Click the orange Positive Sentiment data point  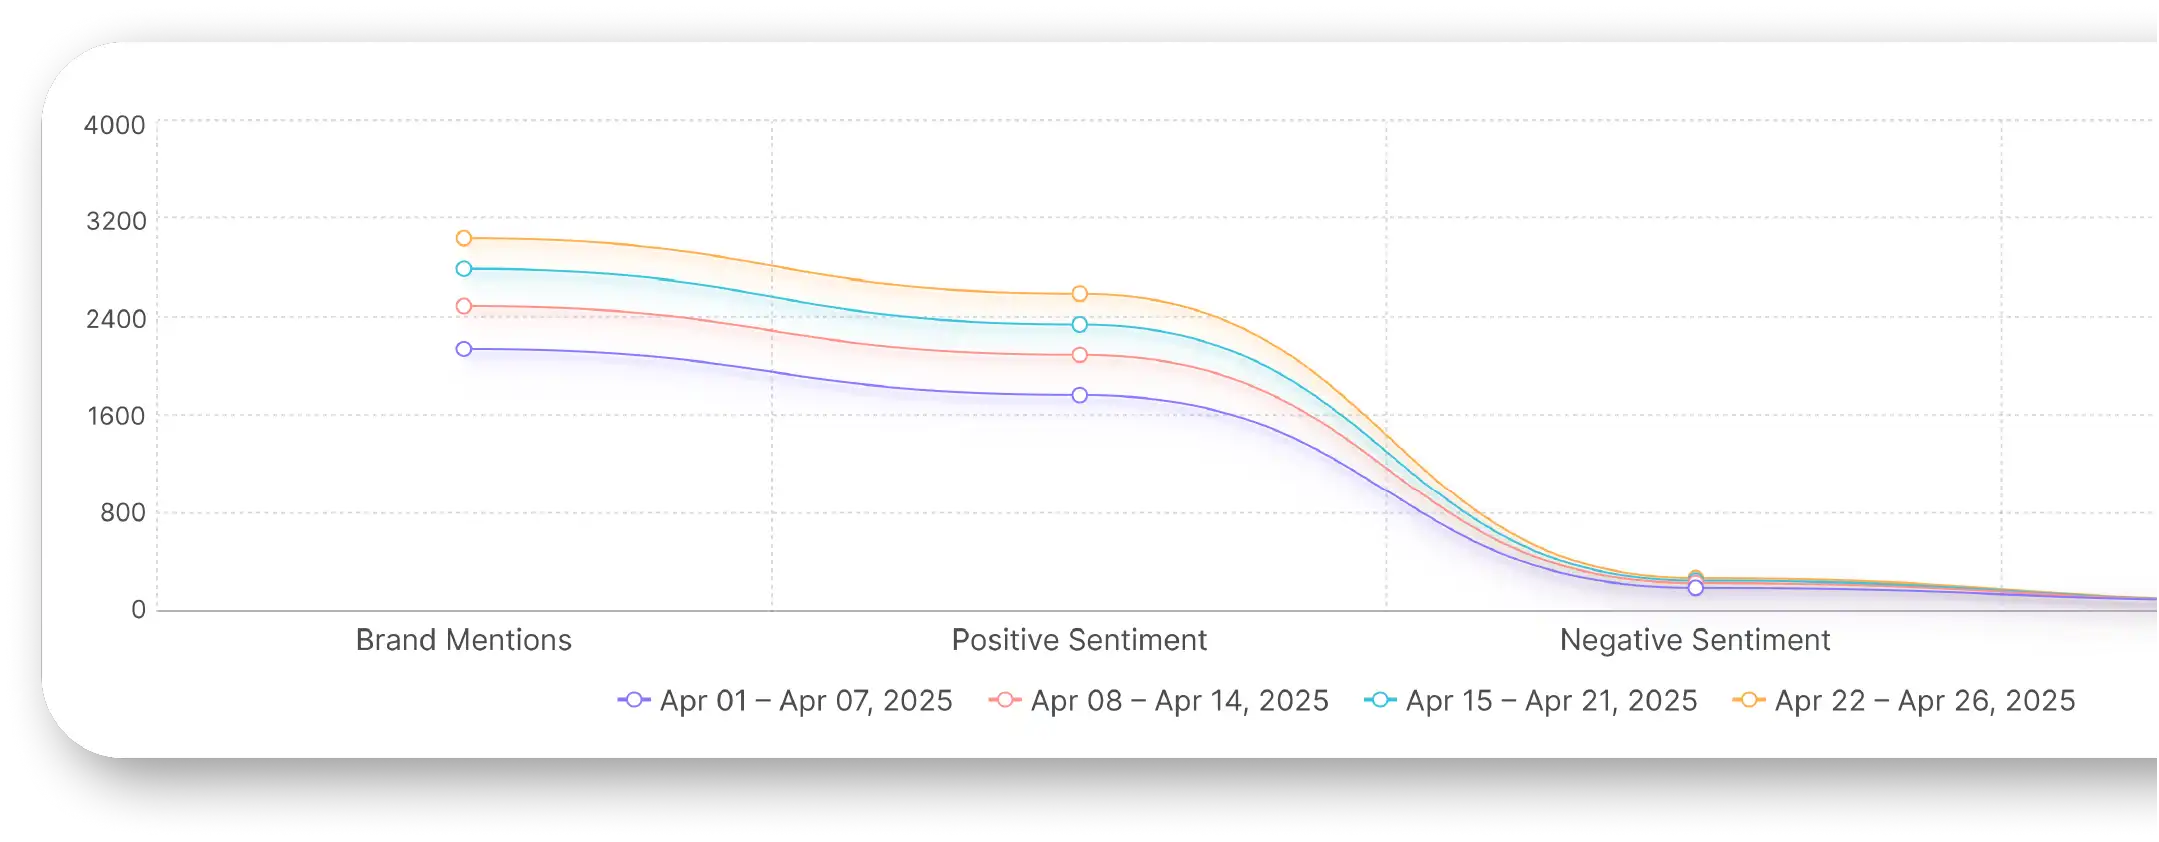[1080, 294]
